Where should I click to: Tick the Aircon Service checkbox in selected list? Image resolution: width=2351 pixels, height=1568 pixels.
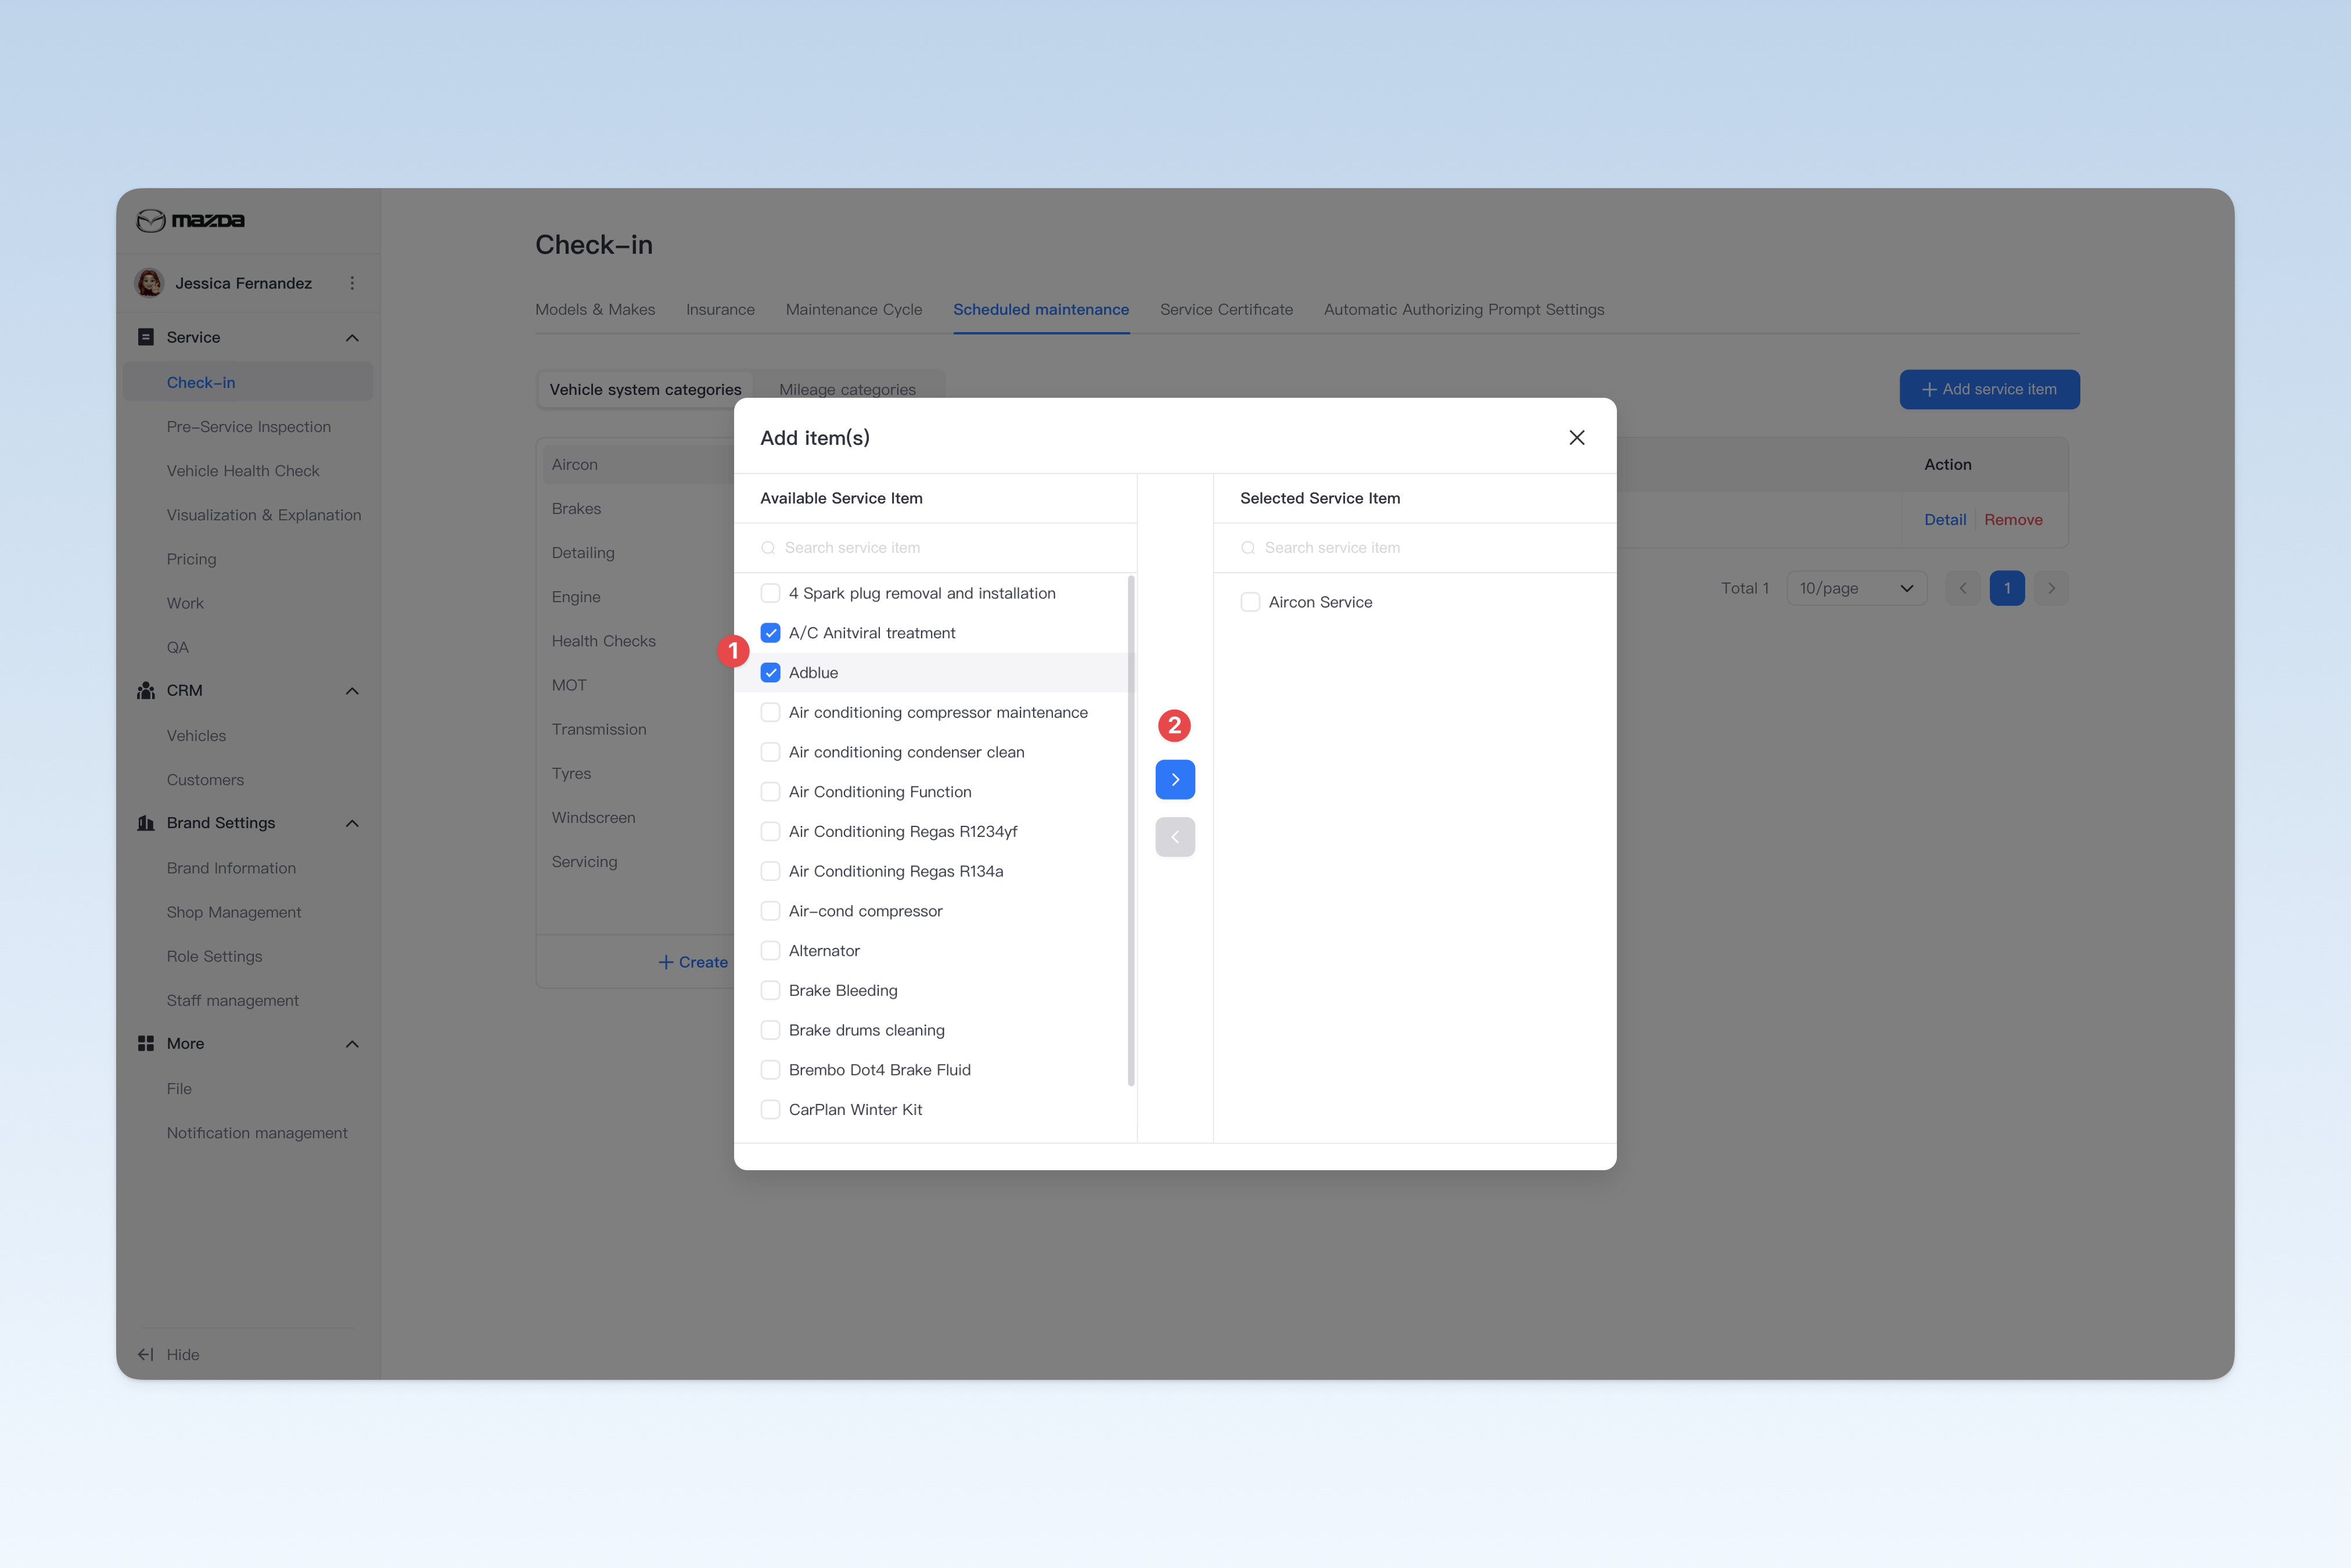click(1250, 602)
